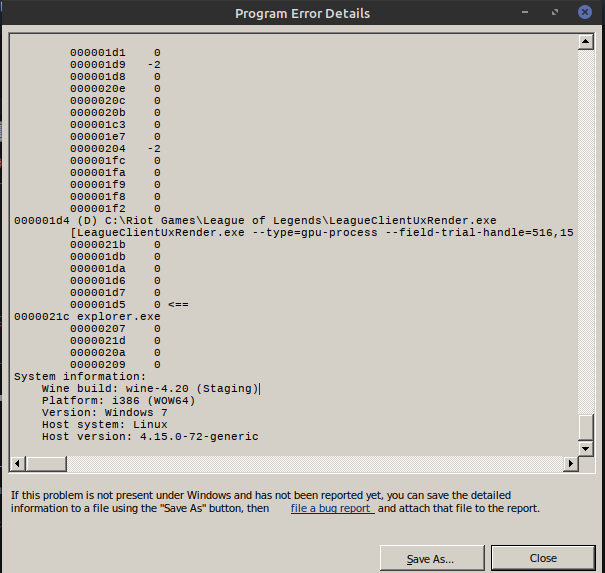
Task: Click the horizontal scrollbar thumb
Action: click(x=46, y=463)
